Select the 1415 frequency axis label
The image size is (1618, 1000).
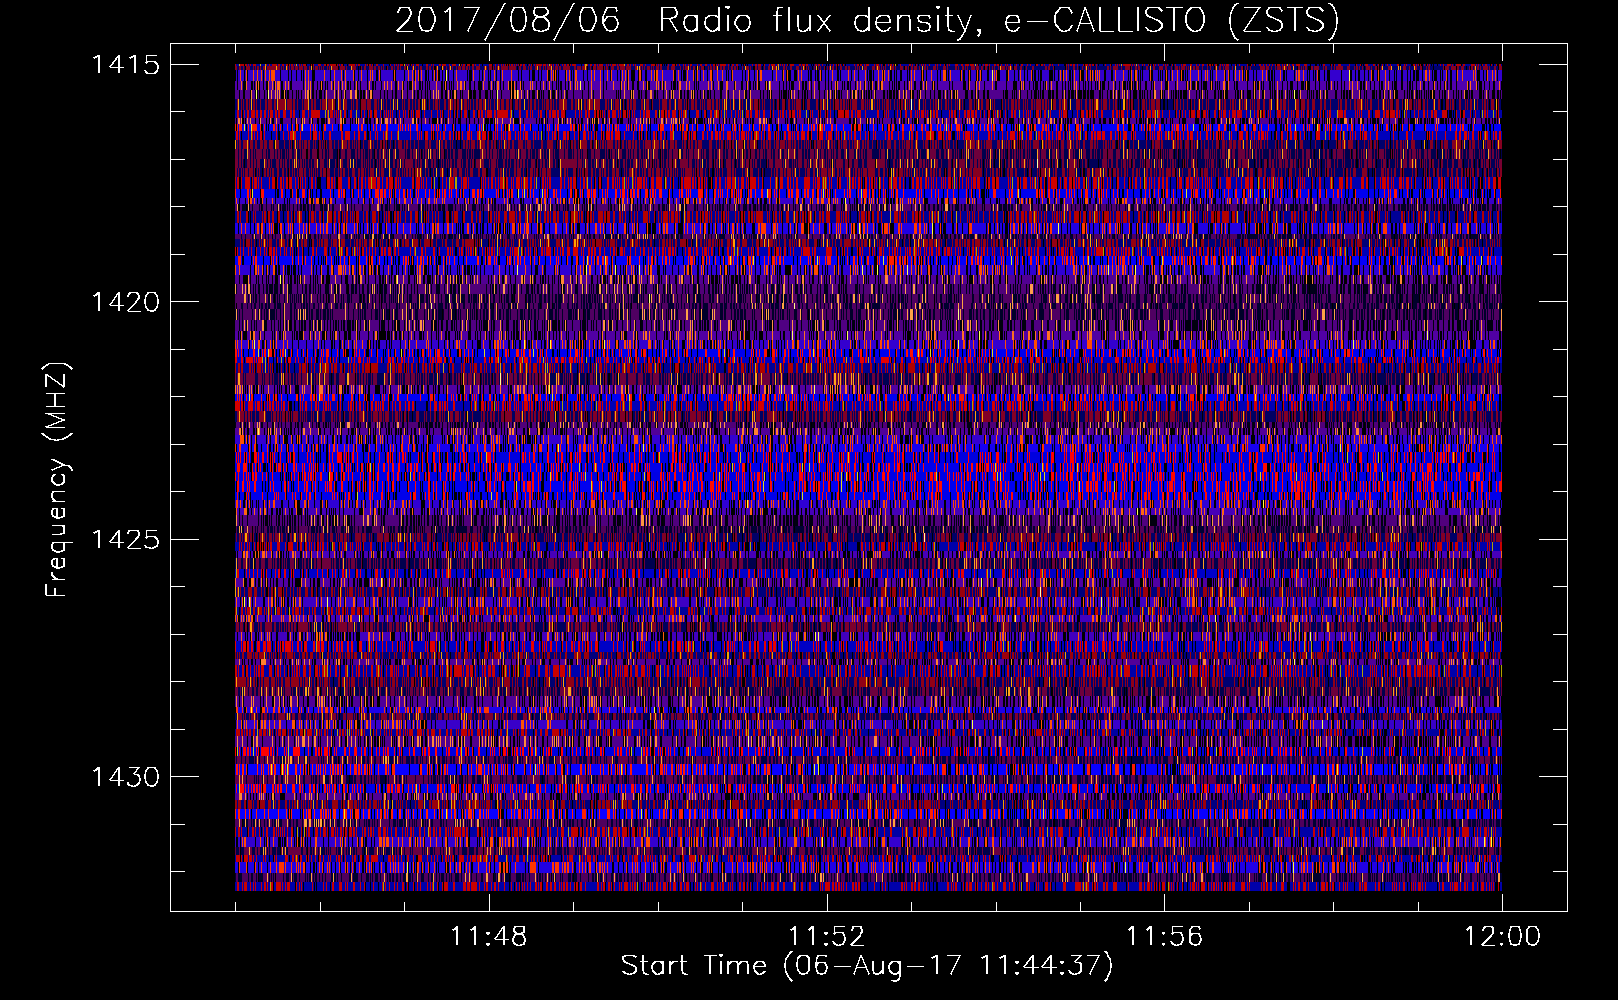pos(125,65)
